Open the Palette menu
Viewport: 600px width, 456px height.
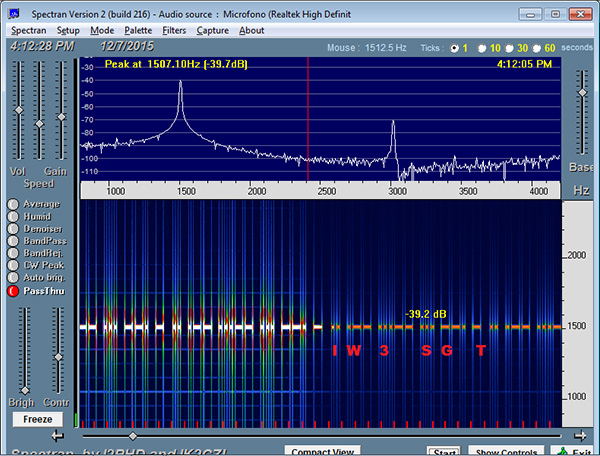click(x=138, y=30)
